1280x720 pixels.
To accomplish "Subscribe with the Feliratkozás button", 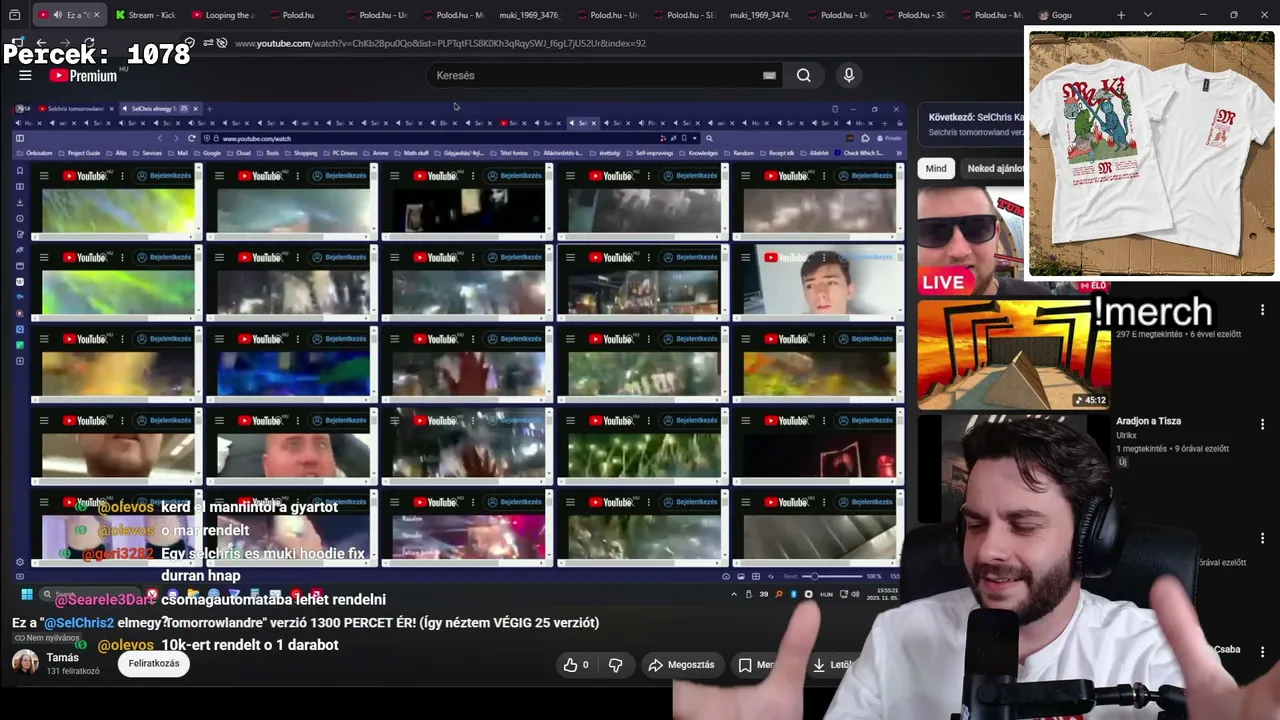I will 154,663.
